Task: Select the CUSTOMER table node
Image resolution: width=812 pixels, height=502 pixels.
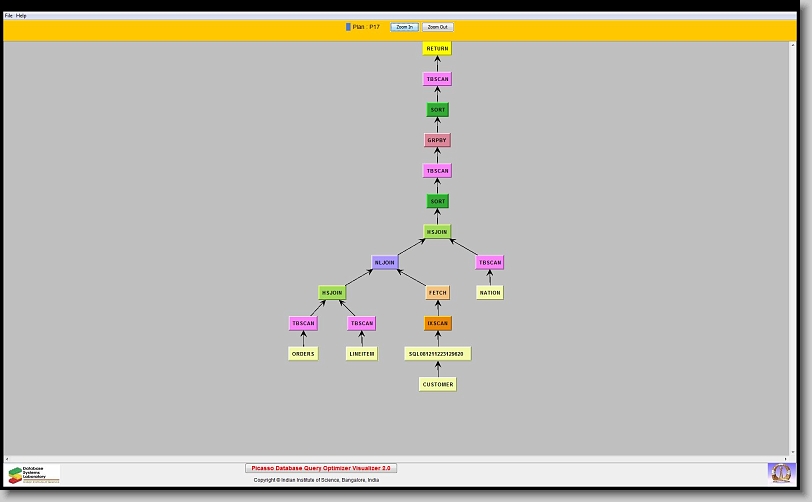Action: coord(437,384)
